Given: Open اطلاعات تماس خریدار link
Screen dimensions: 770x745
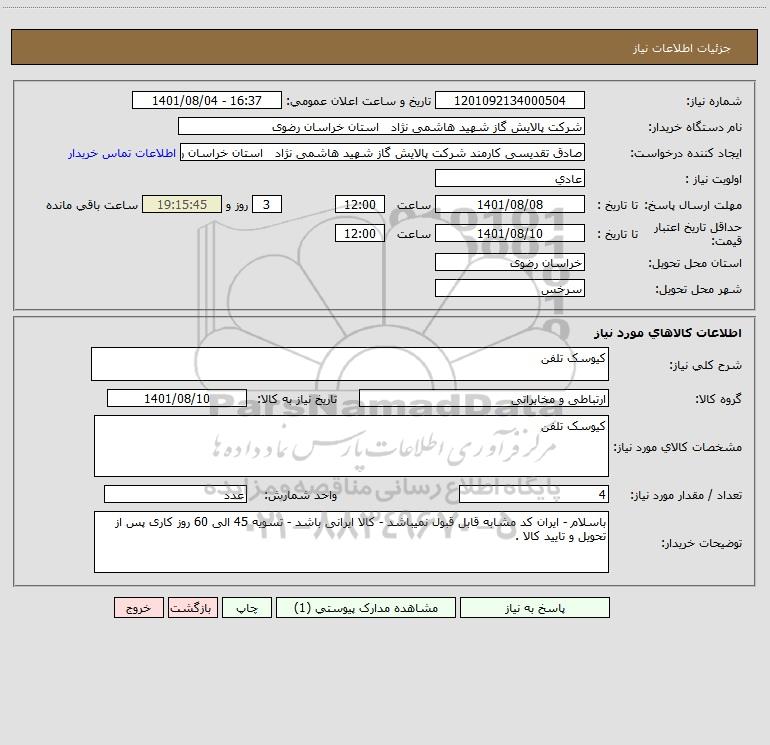Looking at the screenshot, I should [x=122, y=153].
